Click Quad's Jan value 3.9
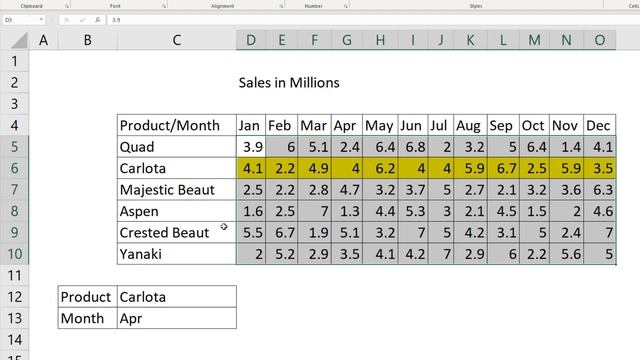This screenshot has height=360, width=640. [251, 147]
